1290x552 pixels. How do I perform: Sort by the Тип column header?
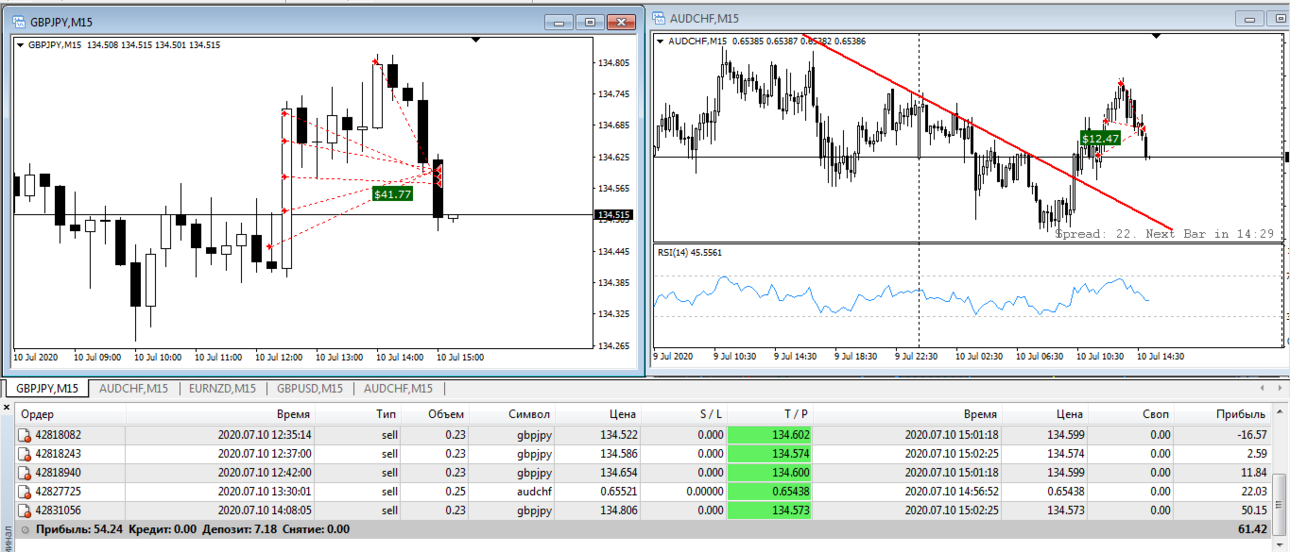[x=360, y=414]
